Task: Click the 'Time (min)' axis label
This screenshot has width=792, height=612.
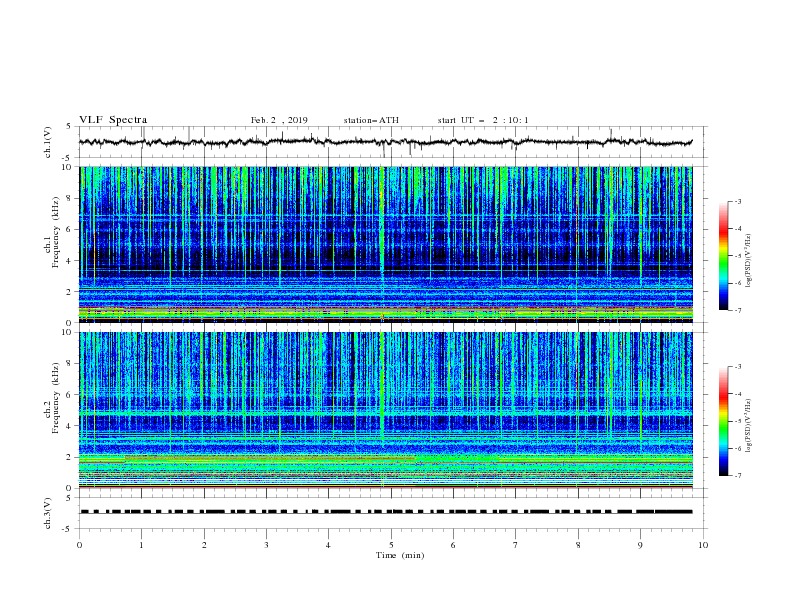Action: click(x=400, y=555)
